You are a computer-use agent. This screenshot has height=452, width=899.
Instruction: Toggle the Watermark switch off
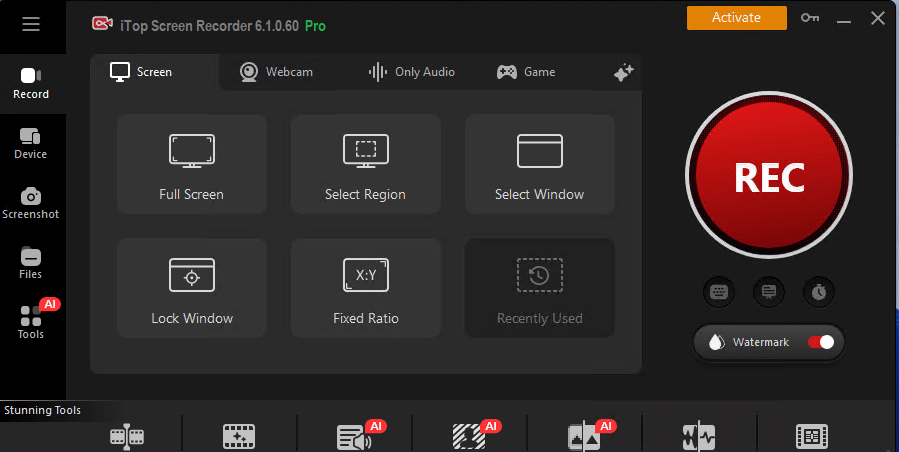coord(821,342)
